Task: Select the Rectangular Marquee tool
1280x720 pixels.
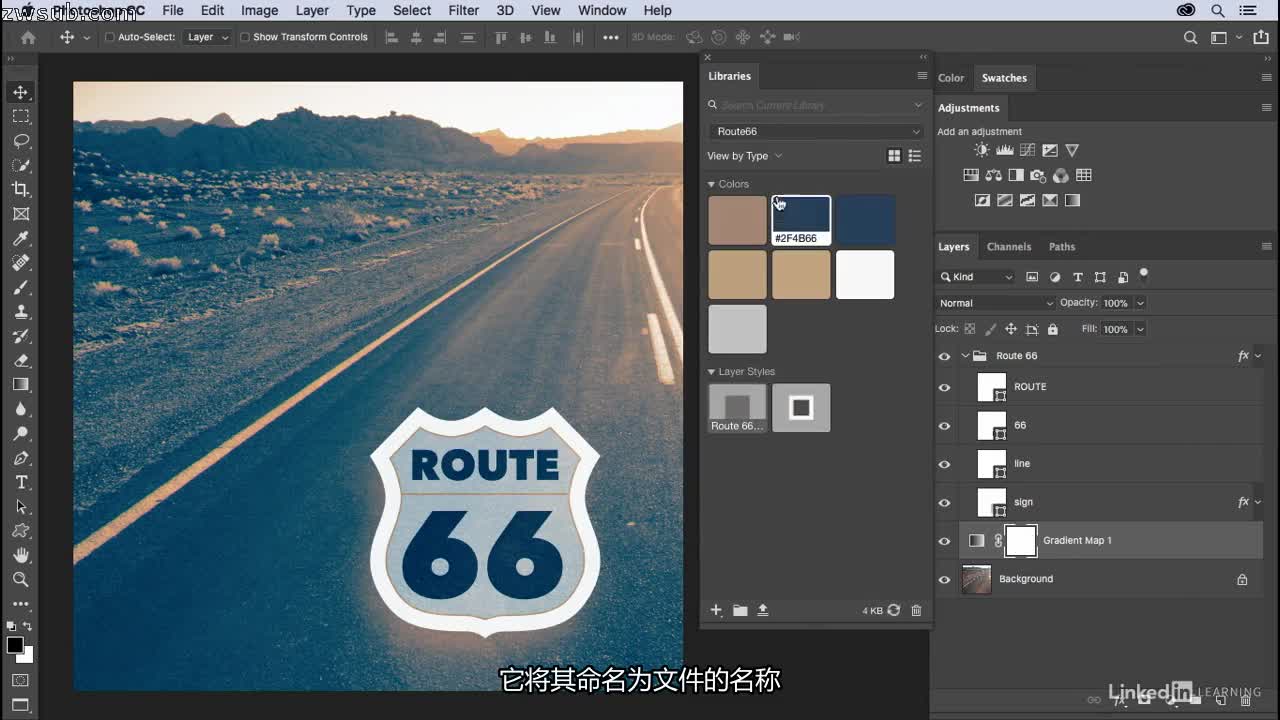Action: 21,116
